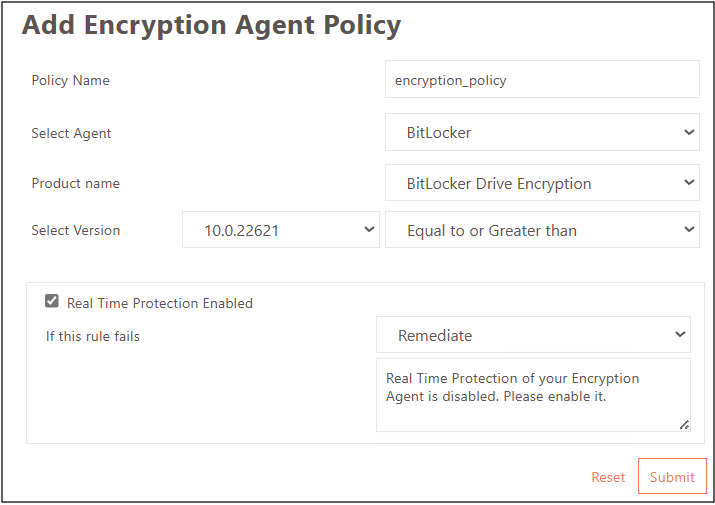This screenshot has height=505, width=715.
Task: Expand the BitLocker Drive Encryption product dropdown
Action: point(541,183)
